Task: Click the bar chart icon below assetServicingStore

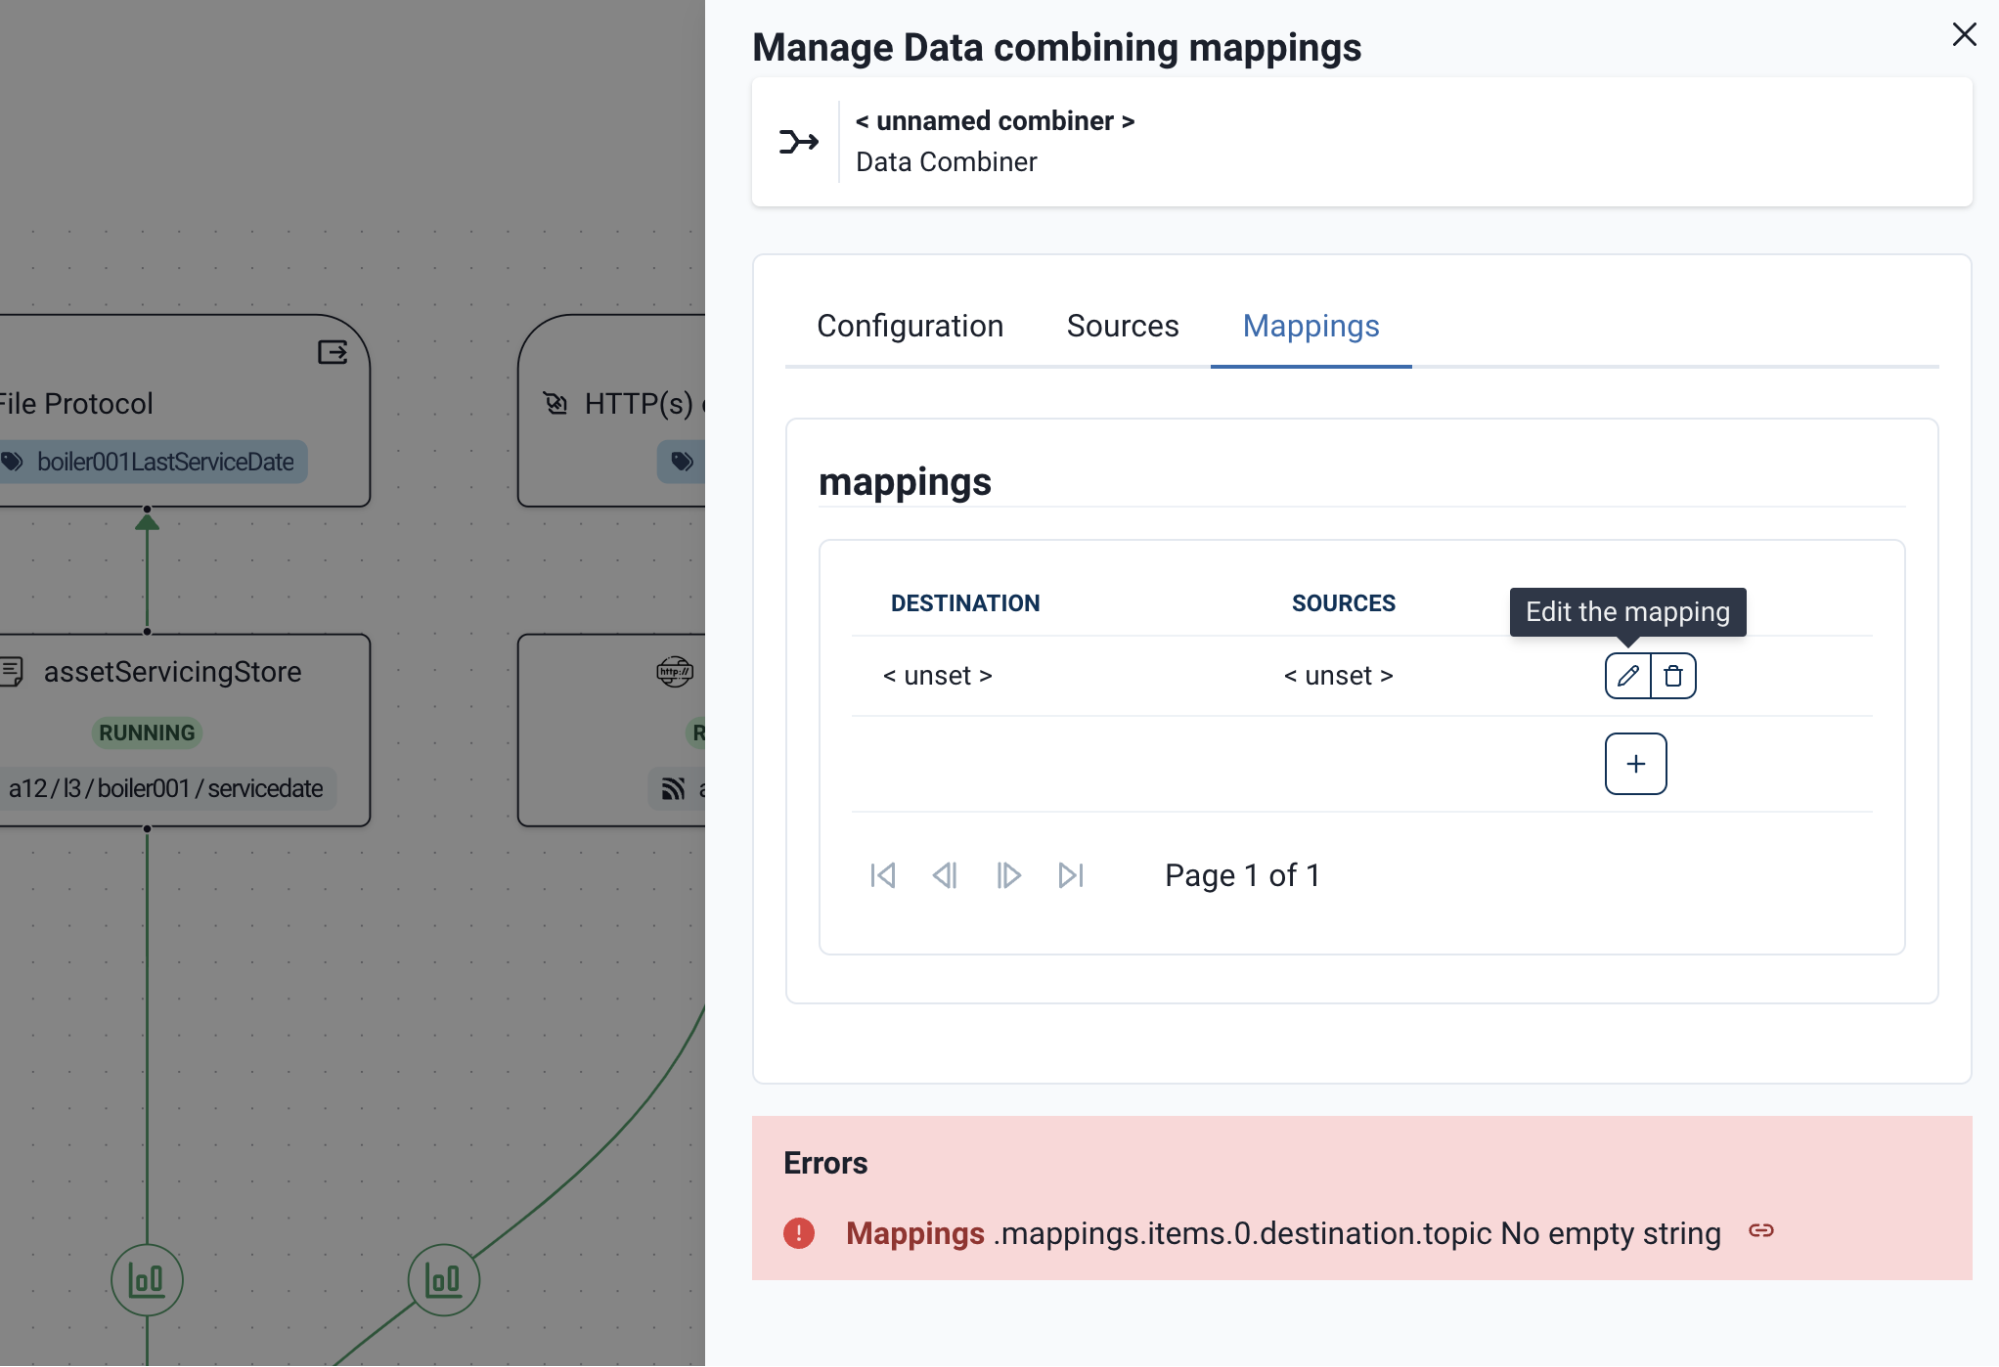Action: pos(146,1280)
